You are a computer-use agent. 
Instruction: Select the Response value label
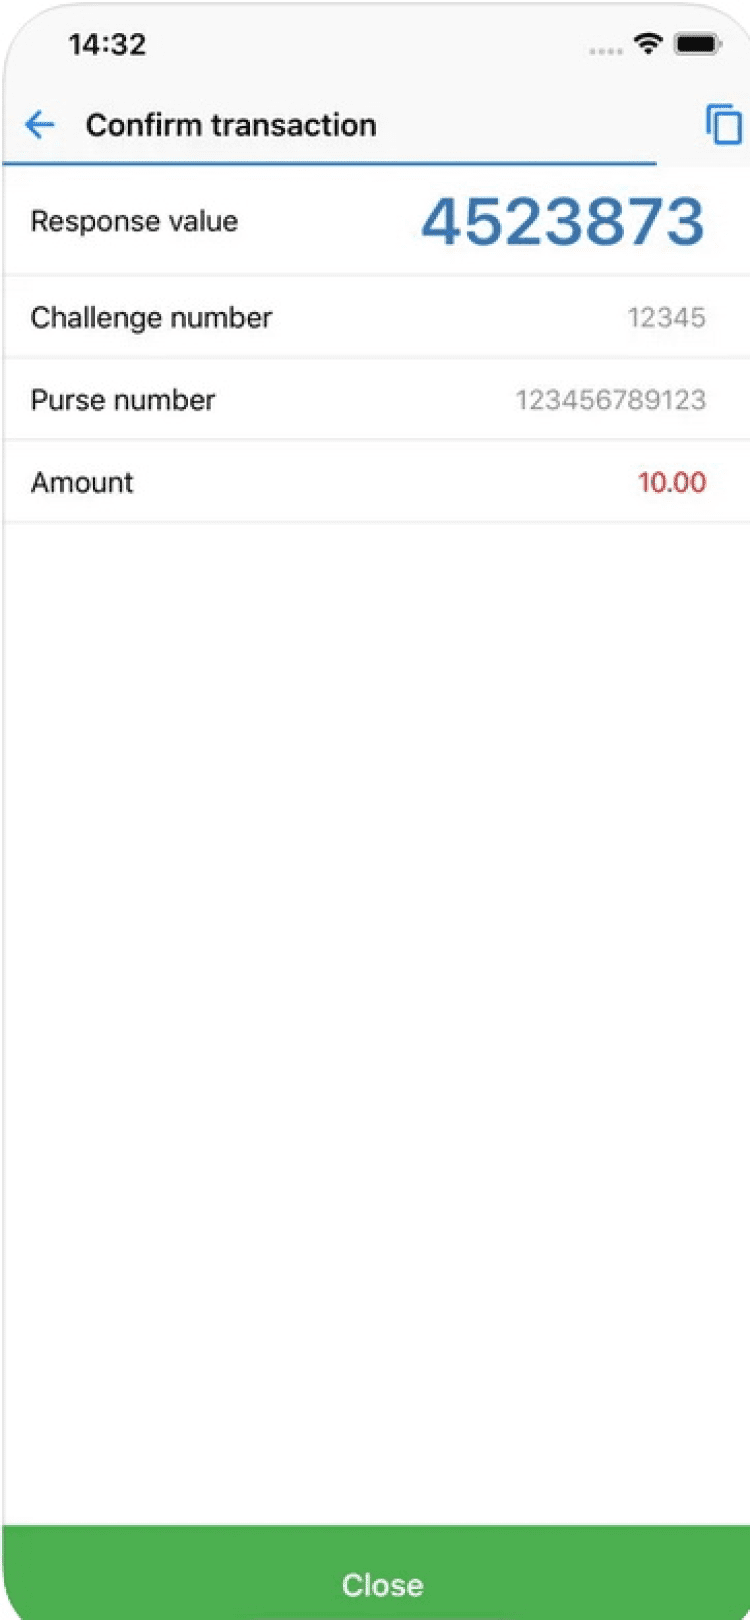(x=134, y=221)
